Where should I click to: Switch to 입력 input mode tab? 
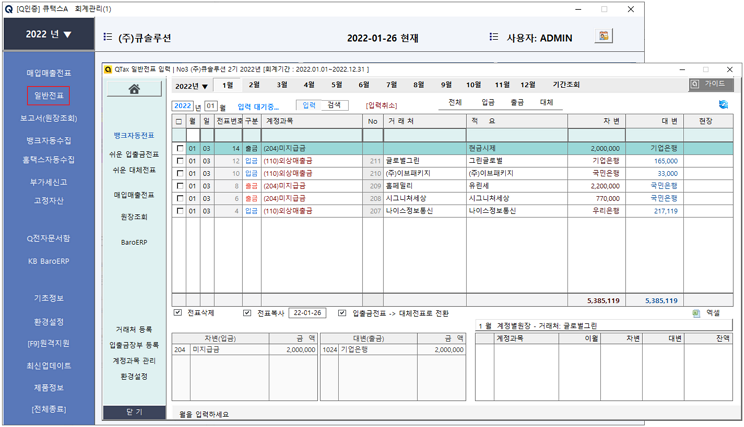pos(309,105)
